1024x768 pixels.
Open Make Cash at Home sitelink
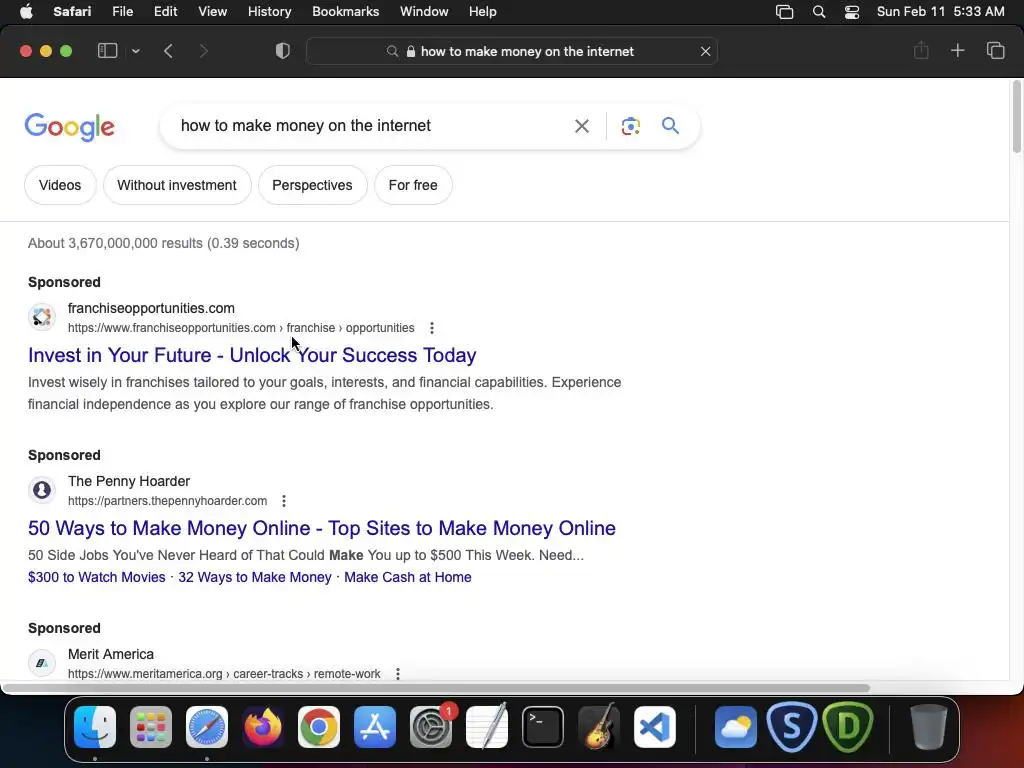tap(408, 577)
